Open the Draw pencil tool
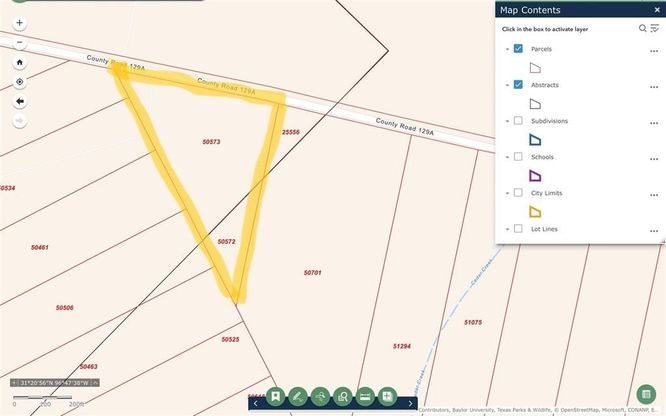This screenshot has height=416, width=666. click(297, 397)
